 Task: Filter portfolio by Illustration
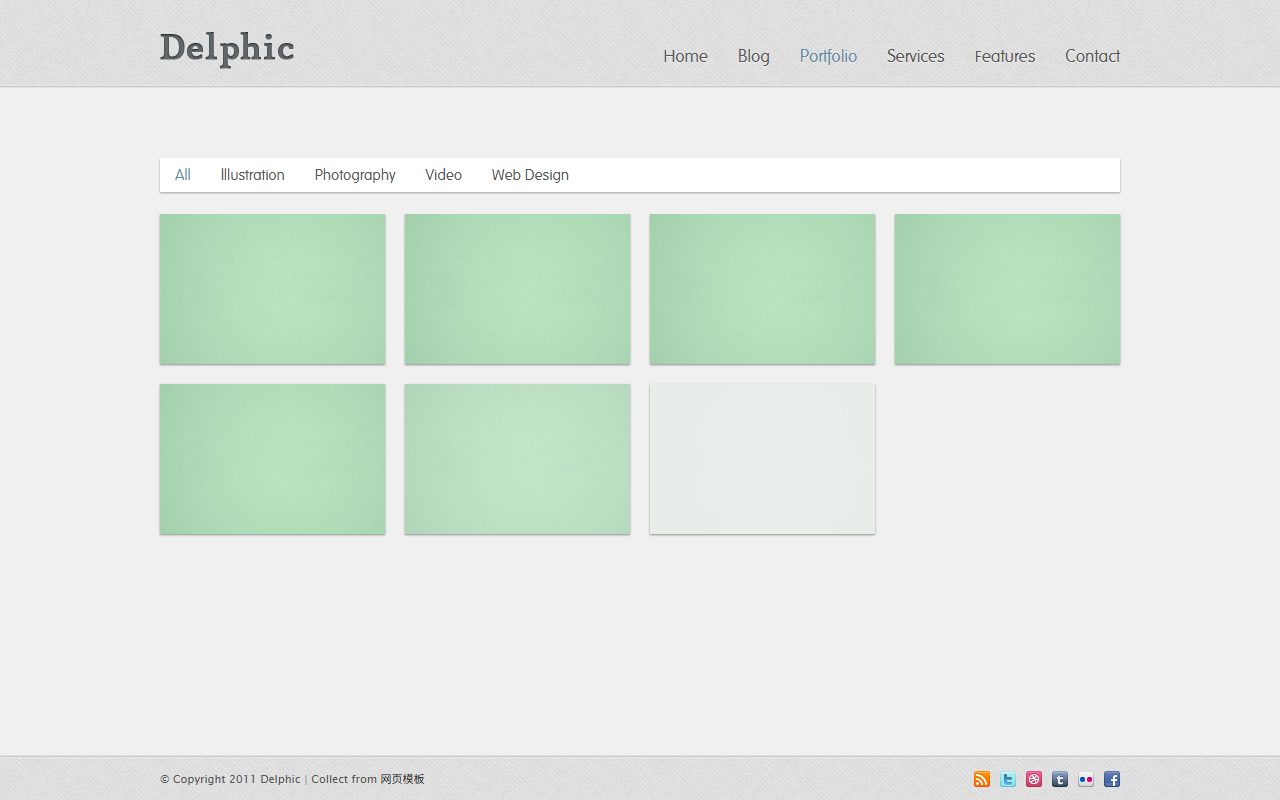(252, 175)
